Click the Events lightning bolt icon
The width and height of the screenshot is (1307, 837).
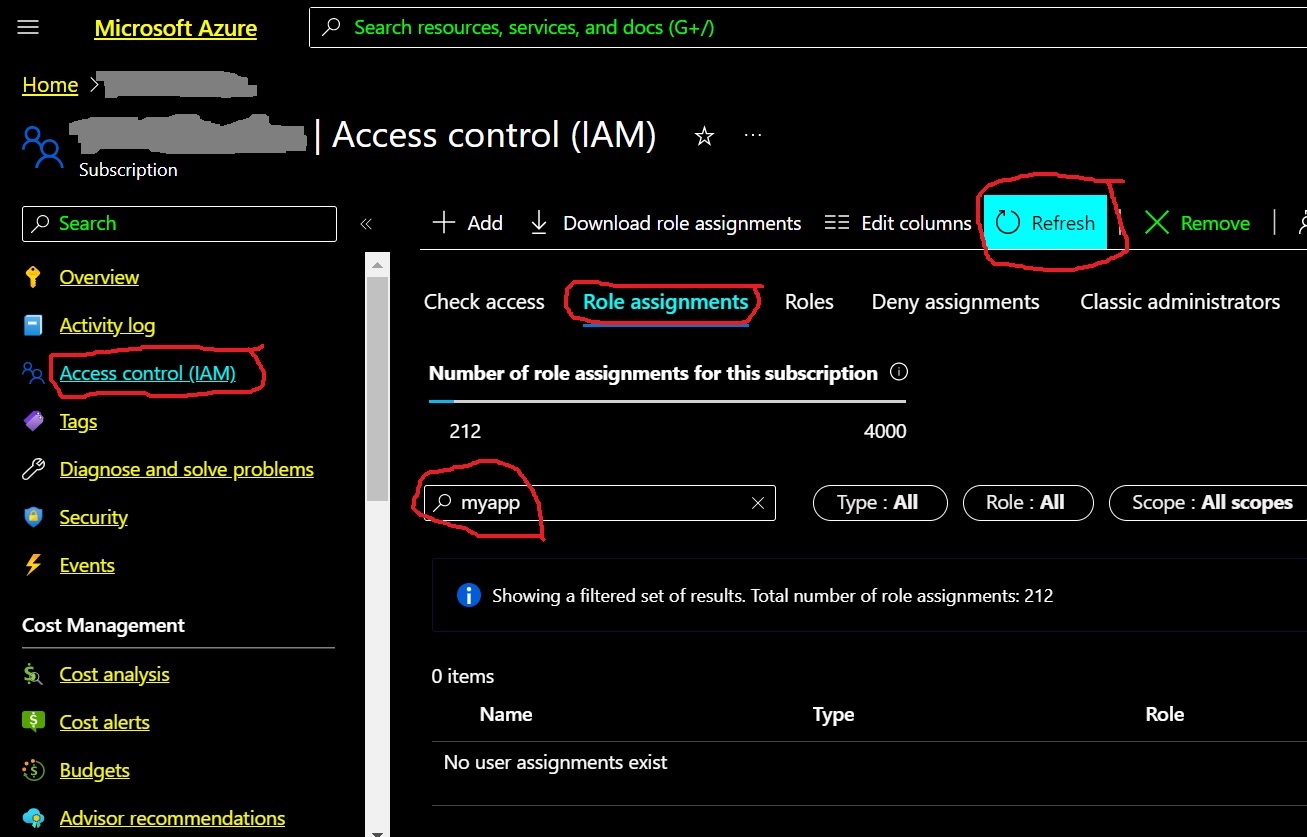pyautogui.click(x=33, y=565)
